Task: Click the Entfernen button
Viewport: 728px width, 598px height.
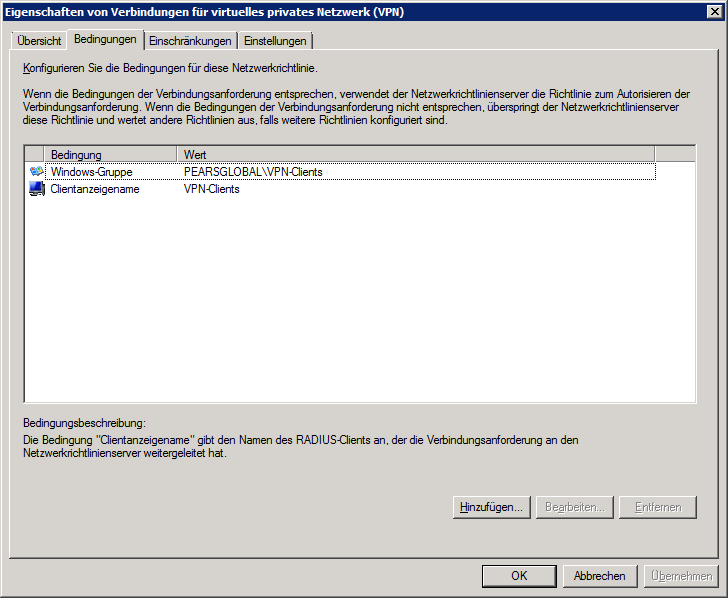Action: pos(658,507)
